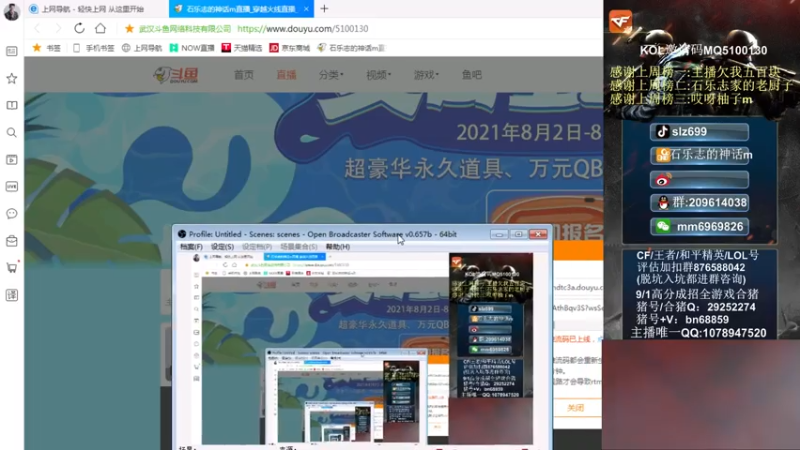Open the sidebar LIVE icon
Screen dimensions: 800x450
[11, 187]
